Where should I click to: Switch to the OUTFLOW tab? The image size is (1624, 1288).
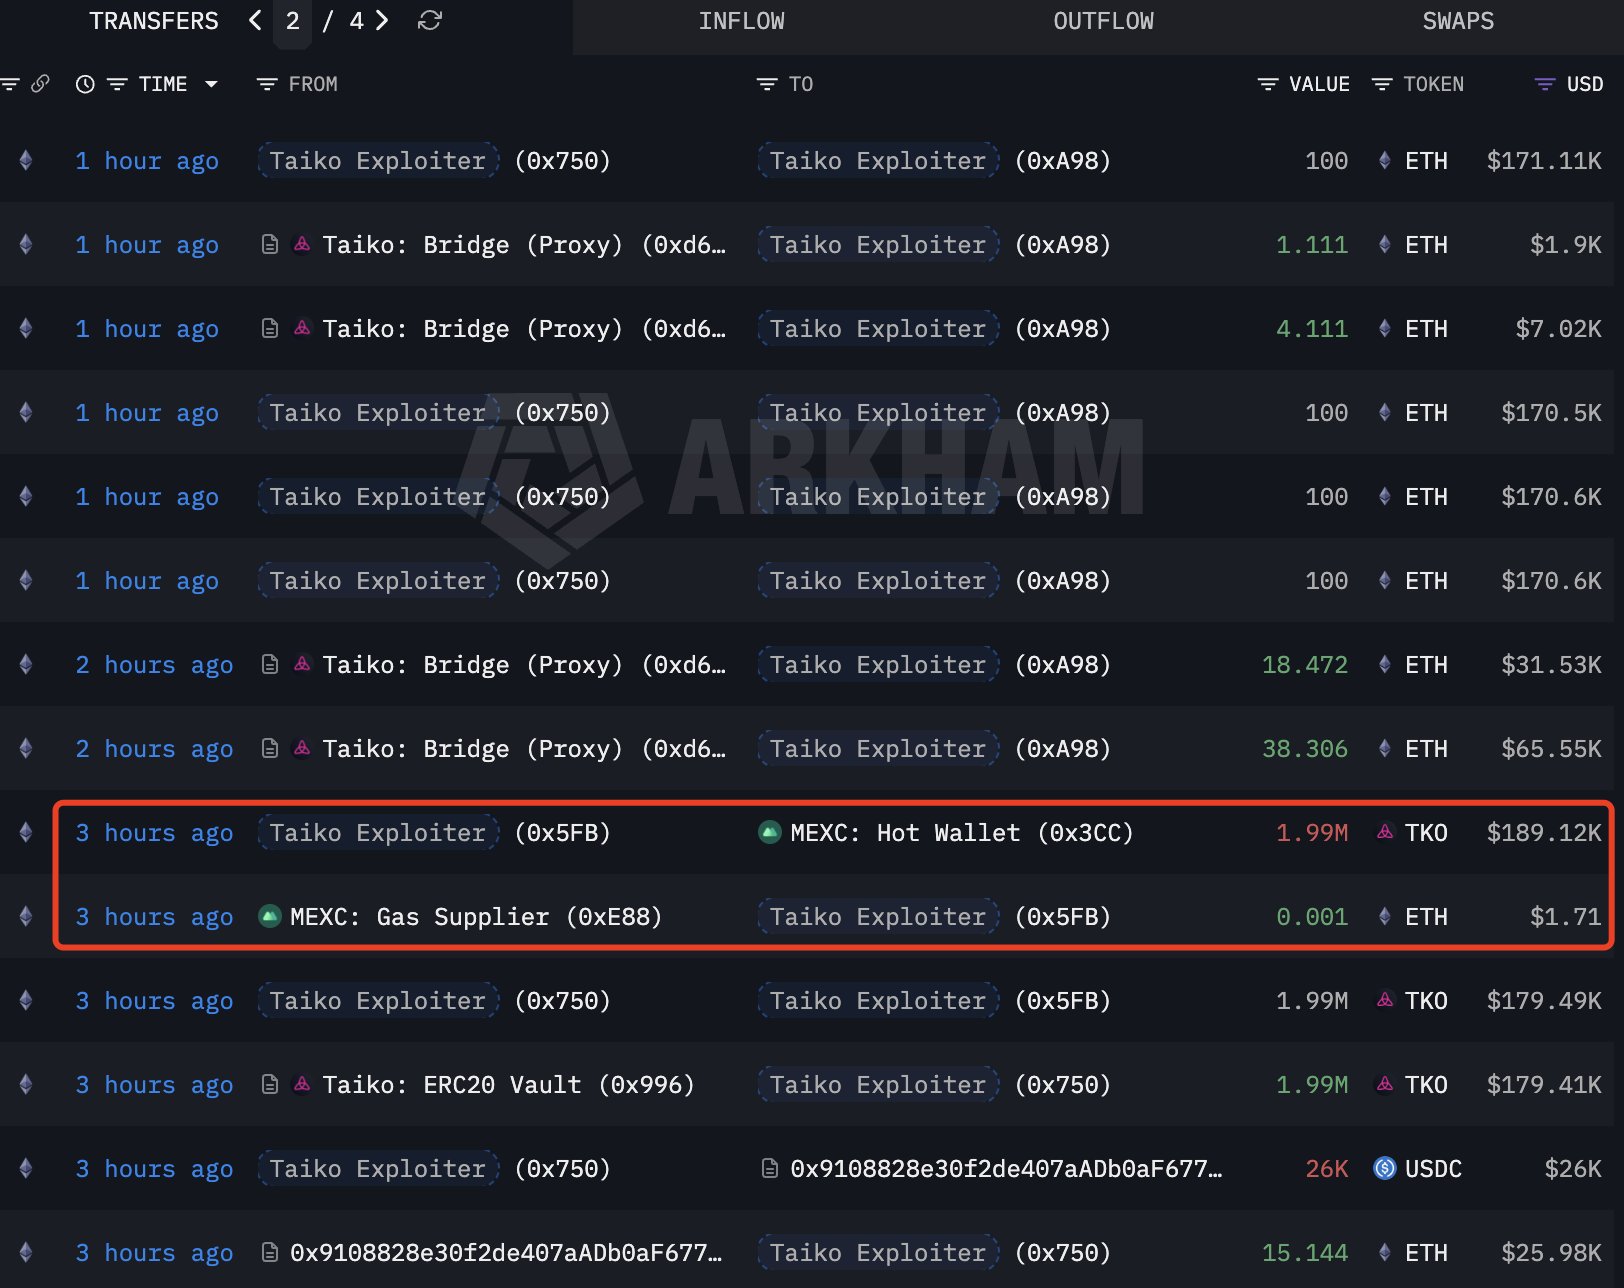[x=1103, y=21]
